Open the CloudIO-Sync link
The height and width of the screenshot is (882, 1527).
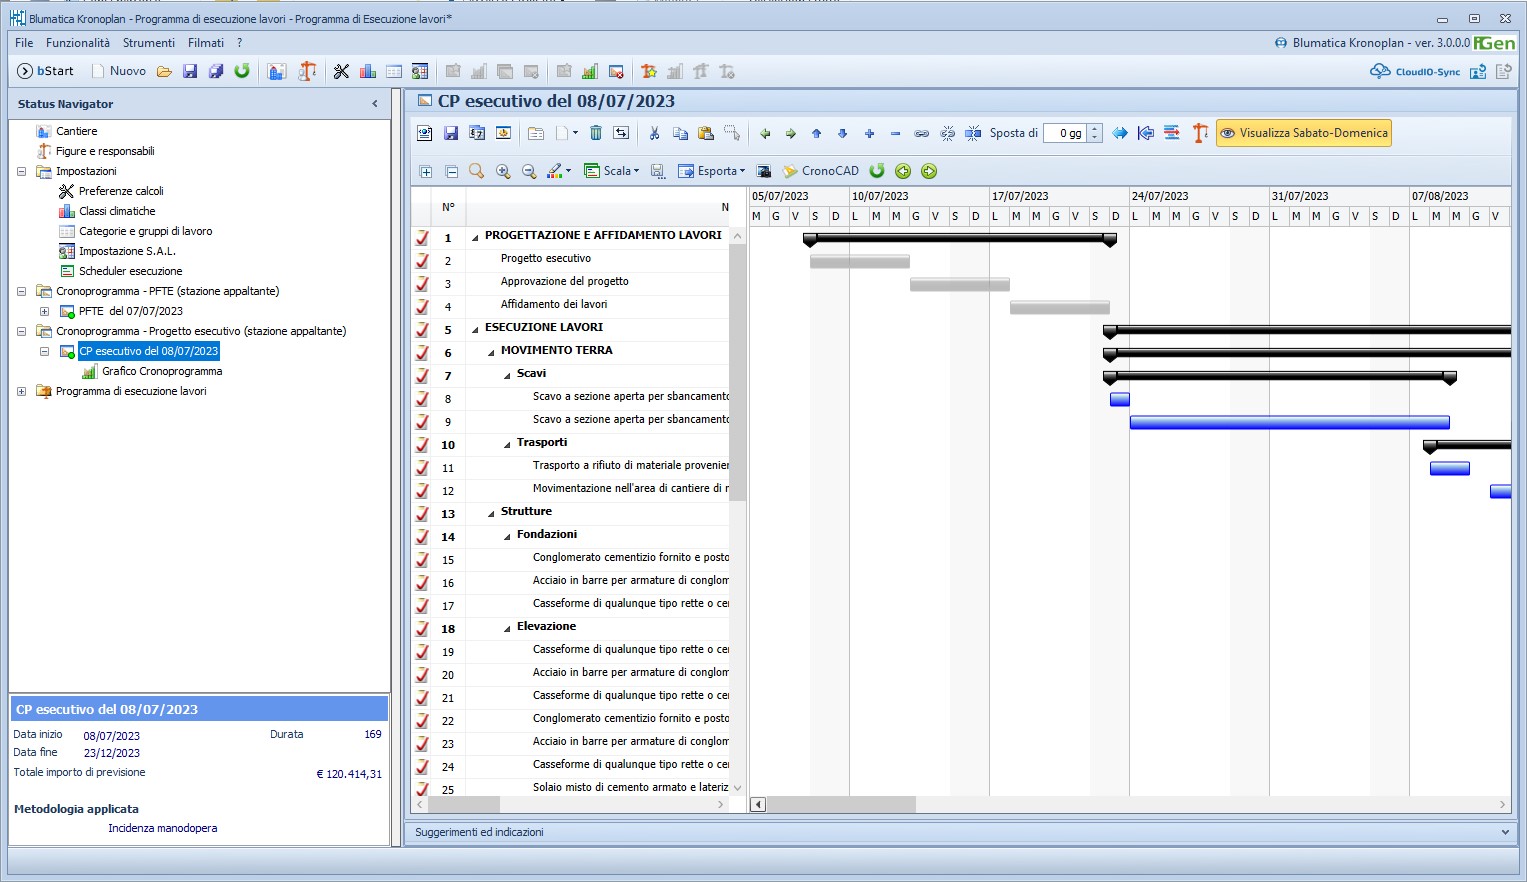[x=1415, y=71]
